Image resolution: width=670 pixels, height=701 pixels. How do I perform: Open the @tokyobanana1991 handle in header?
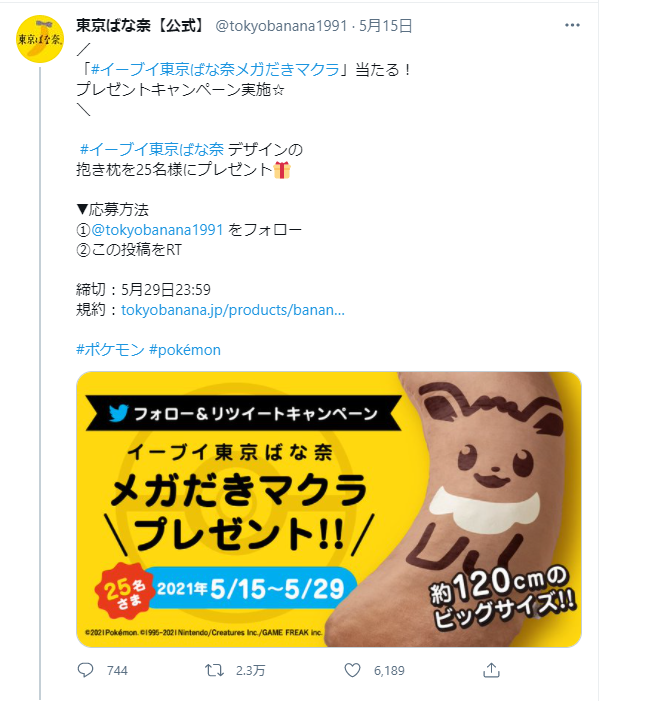pos(281,26)
